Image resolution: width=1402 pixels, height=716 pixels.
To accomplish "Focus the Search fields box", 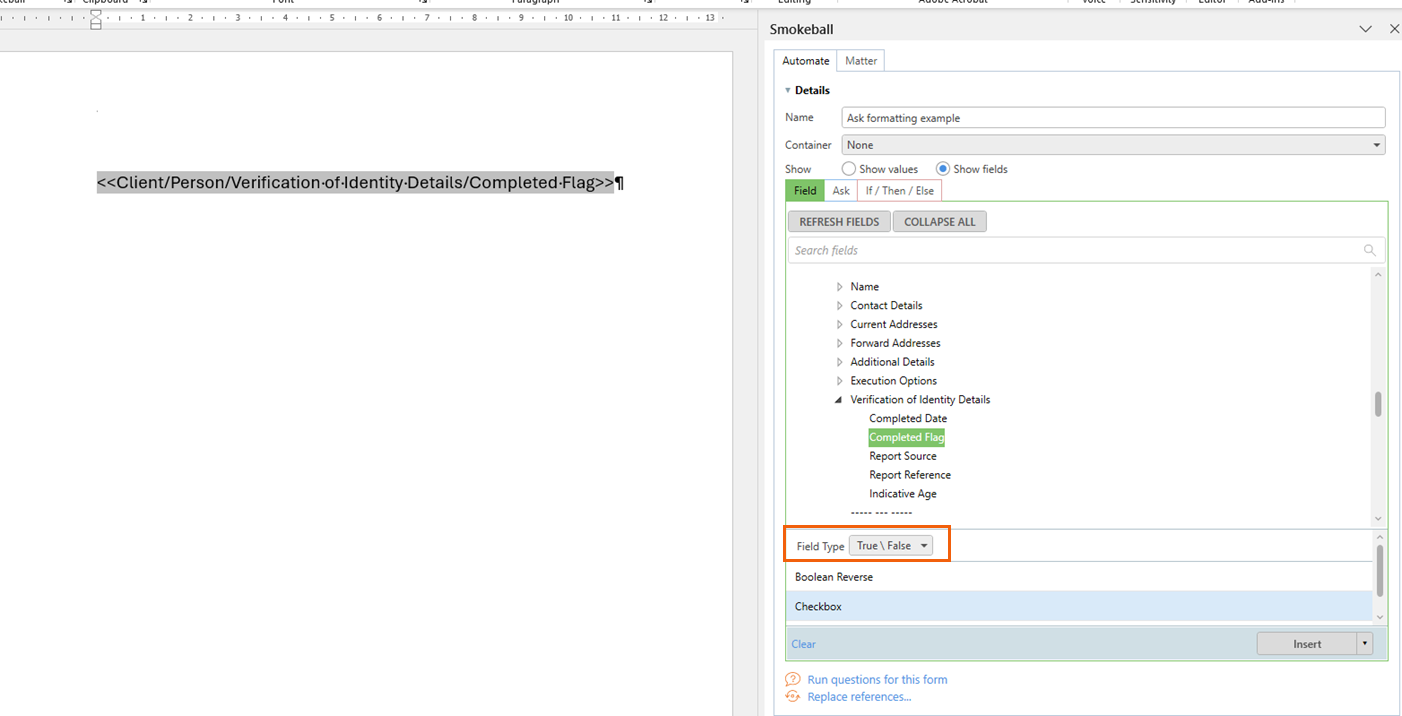I will tap(1086, 250).
